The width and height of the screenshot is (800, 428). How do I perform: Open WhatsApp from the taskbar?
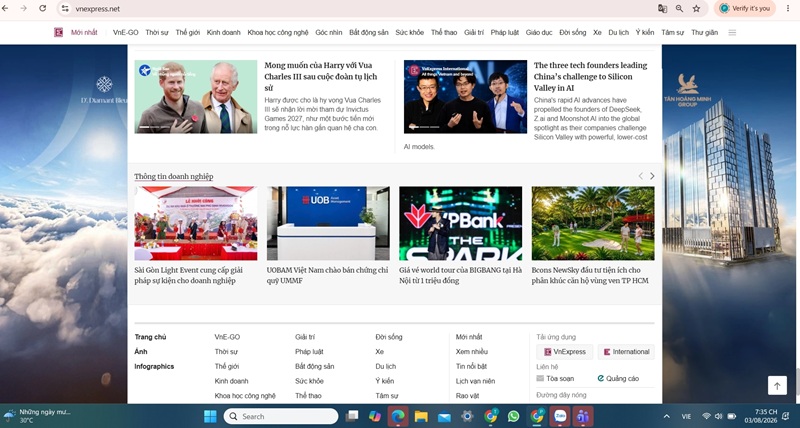(x=513, y=416)
